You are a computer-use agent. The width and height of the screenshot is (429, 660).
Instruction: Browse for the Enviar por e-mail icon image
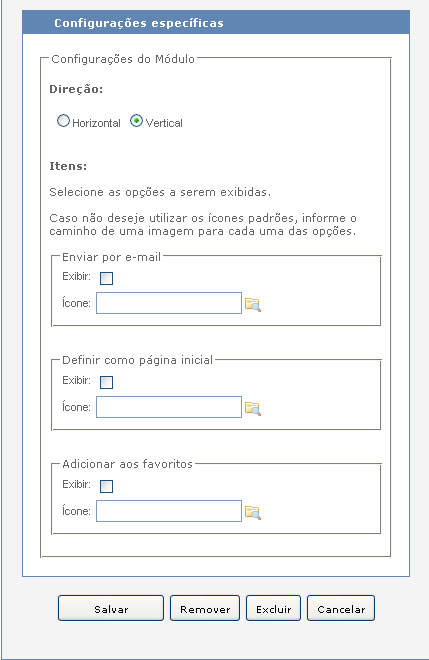click(253, 304)
